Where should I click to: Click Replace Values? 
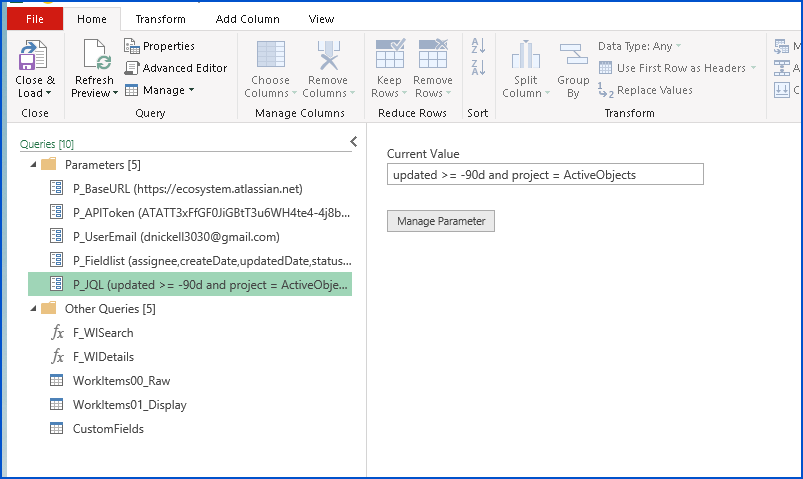[x=645, y=90]
